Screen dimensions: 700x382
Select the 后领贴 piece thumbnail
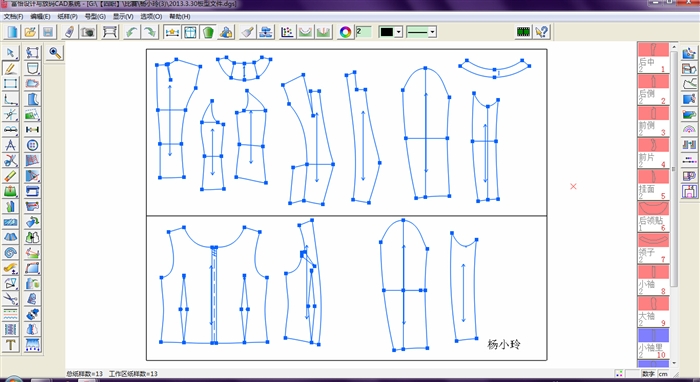pyautogui.click(x=653, y=217)
